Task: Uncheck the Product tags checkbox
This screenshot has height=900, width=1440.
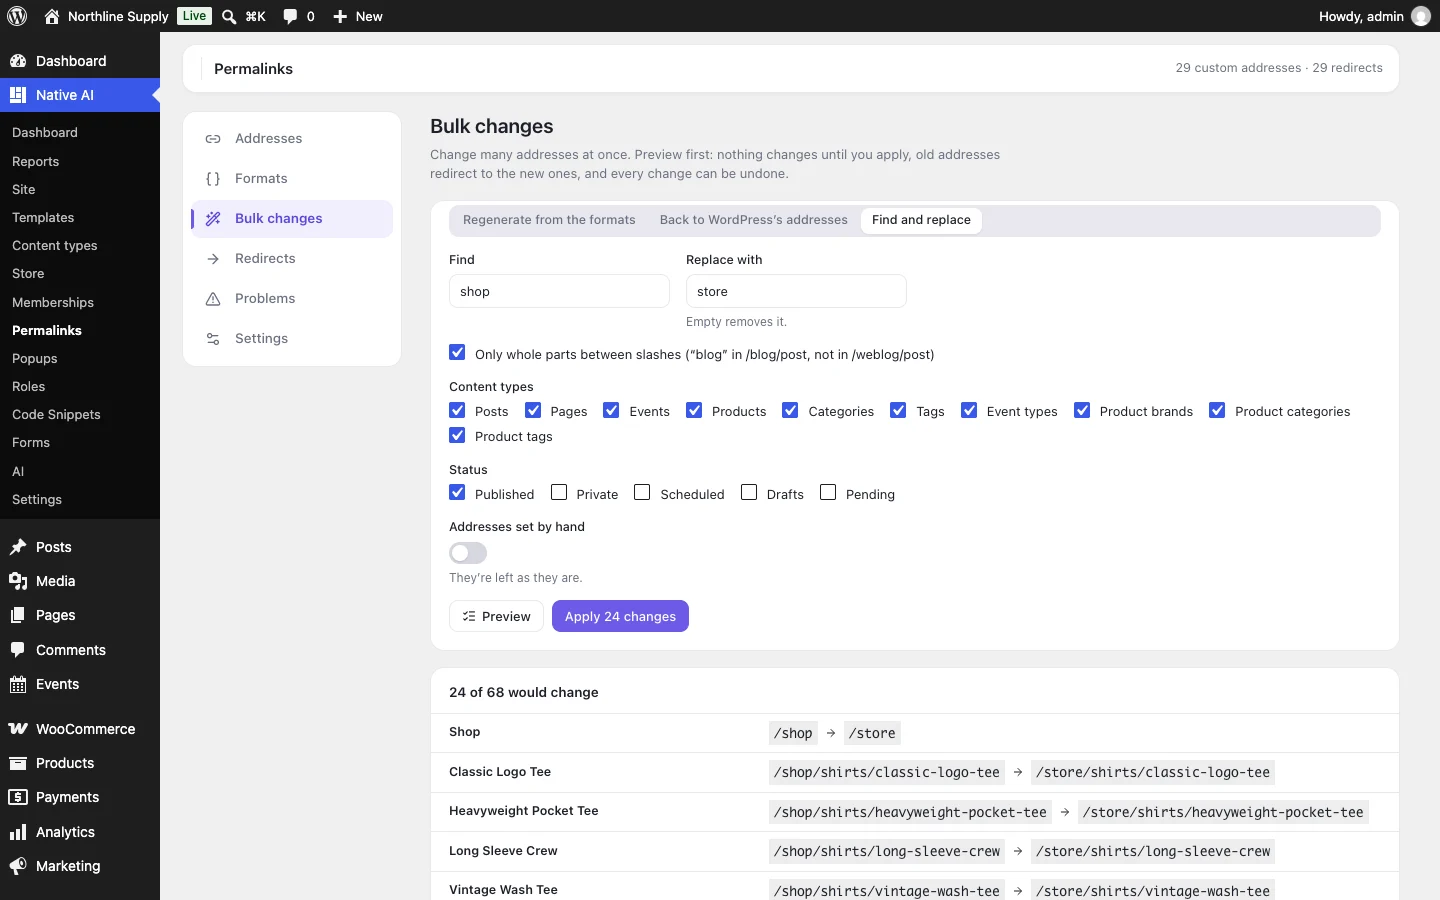Action: (457, 435)
